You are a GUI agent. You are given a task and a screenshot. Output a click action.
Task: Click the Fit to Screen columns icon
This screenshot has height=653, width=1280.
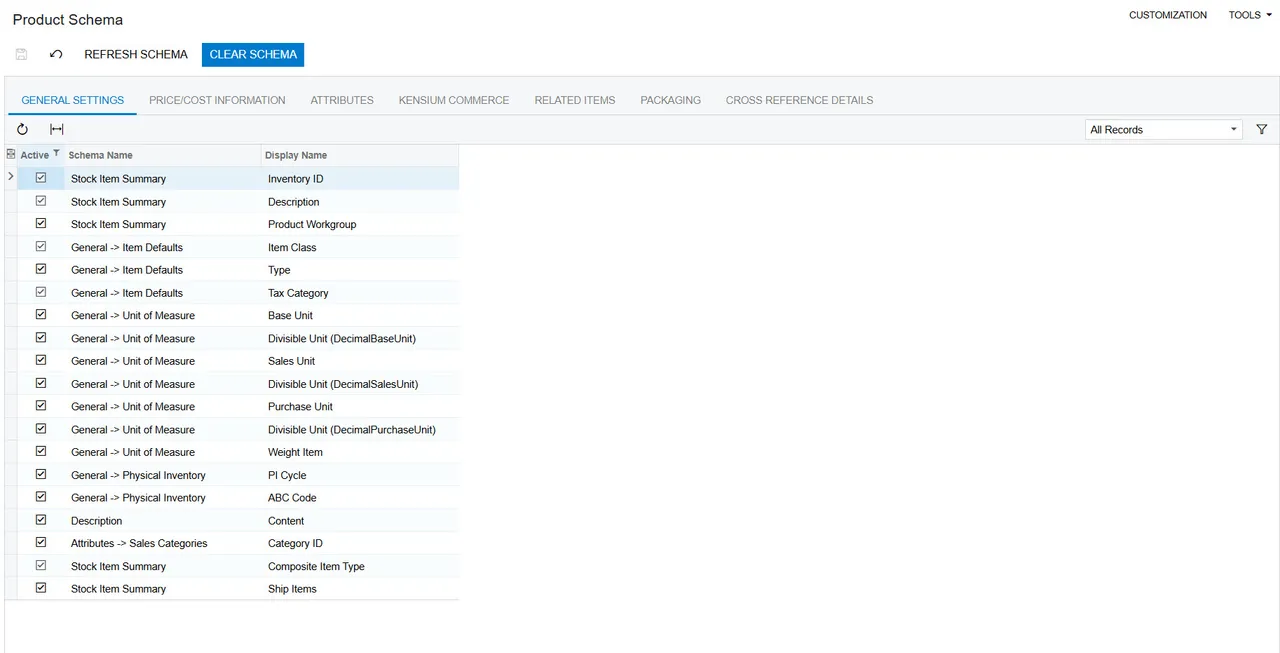point(57,129)
